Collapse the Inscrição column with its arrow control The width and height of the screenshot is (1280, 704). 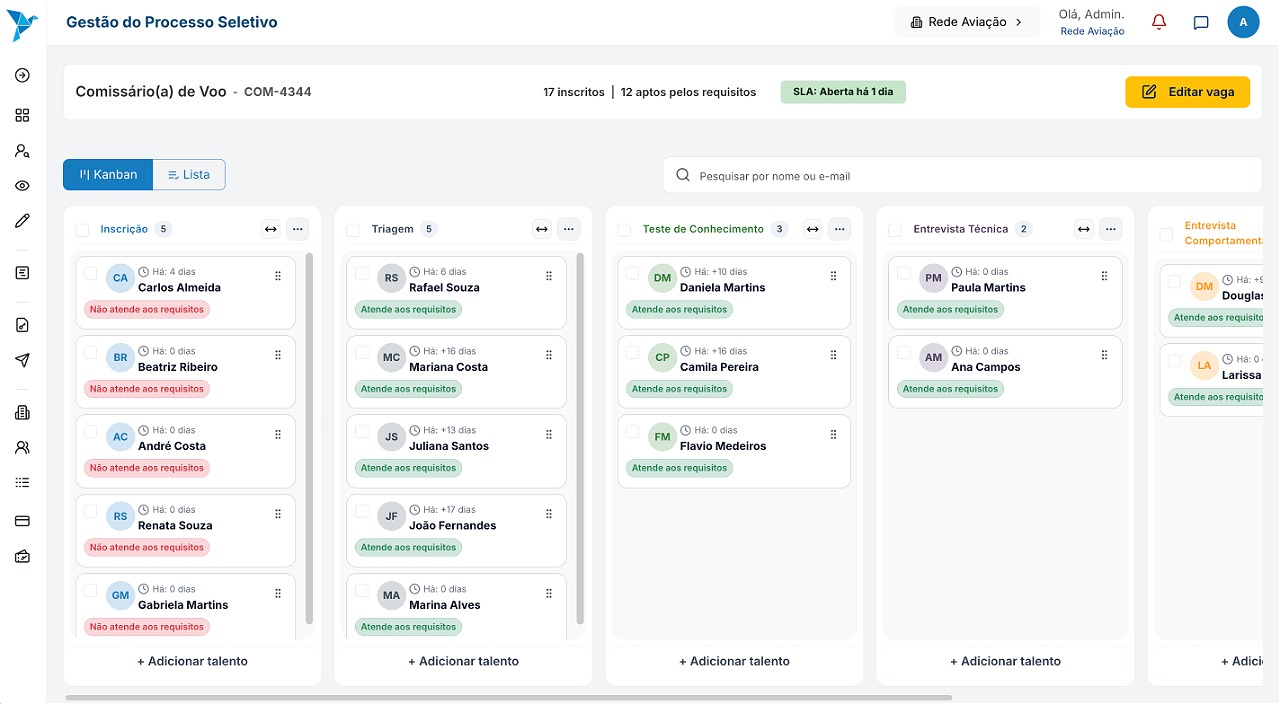(x=270, y=229)
